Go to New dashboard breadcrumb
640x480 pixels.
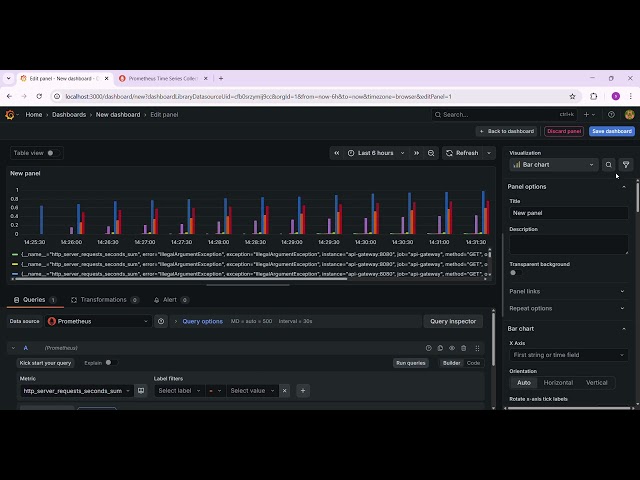118,115
